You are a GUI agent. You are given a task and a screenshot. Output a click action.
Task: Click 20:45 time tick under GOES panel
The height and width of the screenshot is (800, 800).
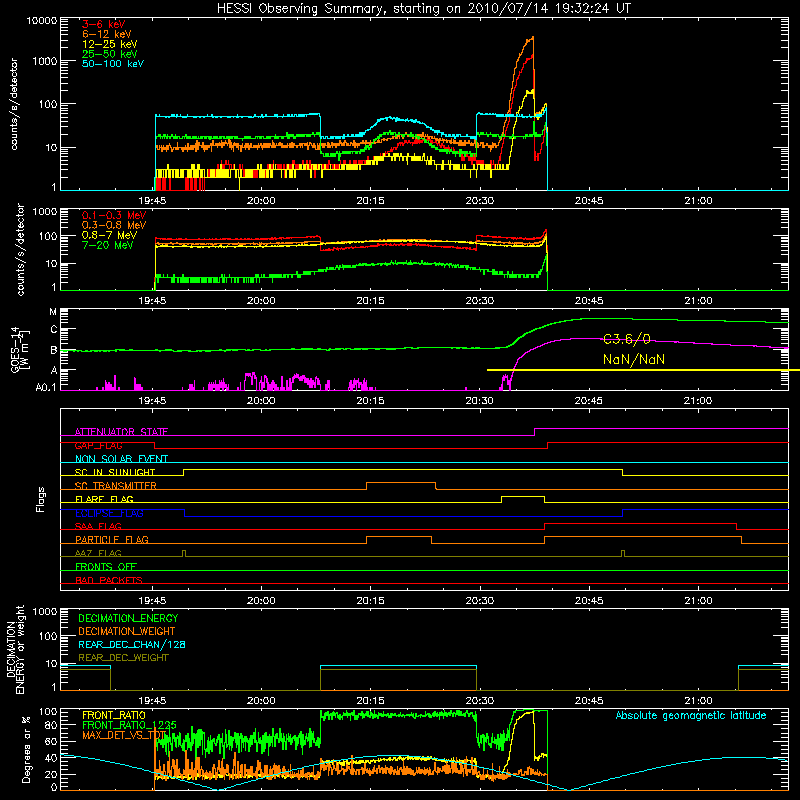[x=589, y=401]
